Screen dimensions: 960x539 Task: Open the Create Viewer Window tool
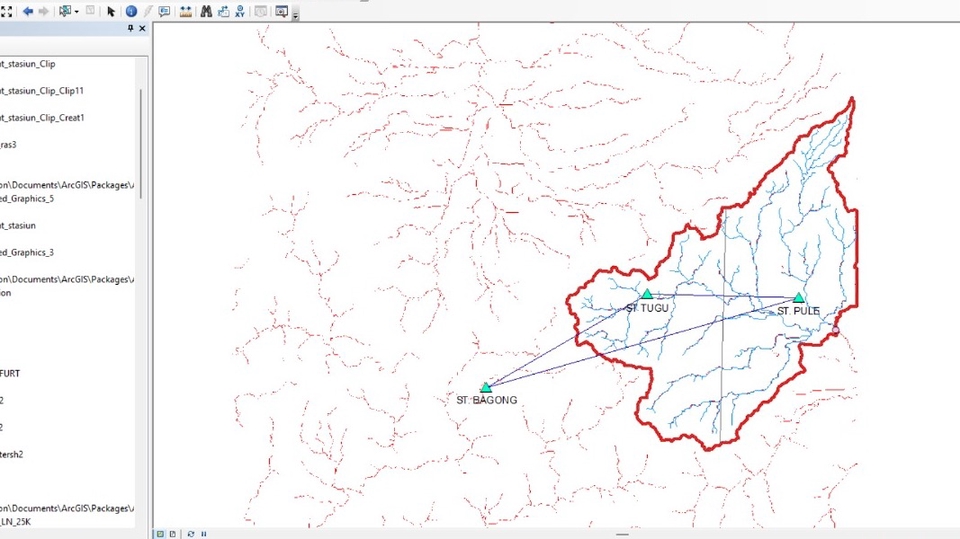coord(282,11)
